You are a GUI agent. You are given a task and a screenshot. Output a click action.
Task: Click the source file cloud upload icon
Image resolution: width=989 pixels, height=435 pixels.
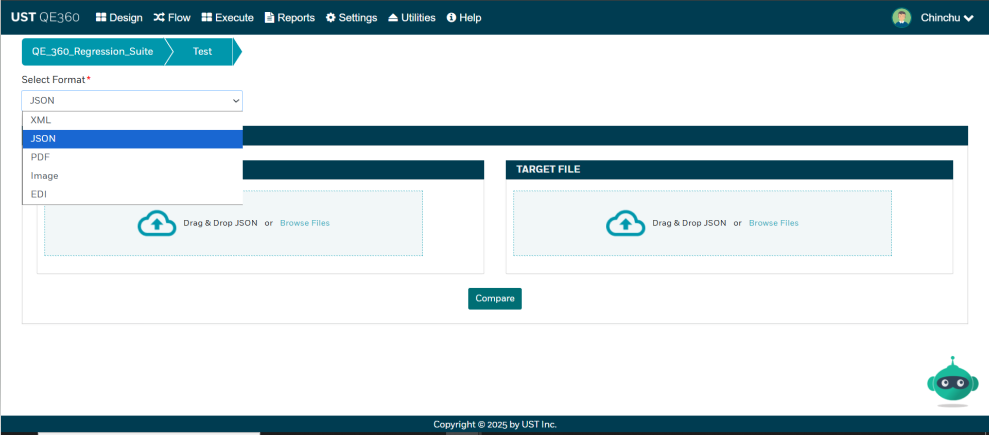pos(156,223)
